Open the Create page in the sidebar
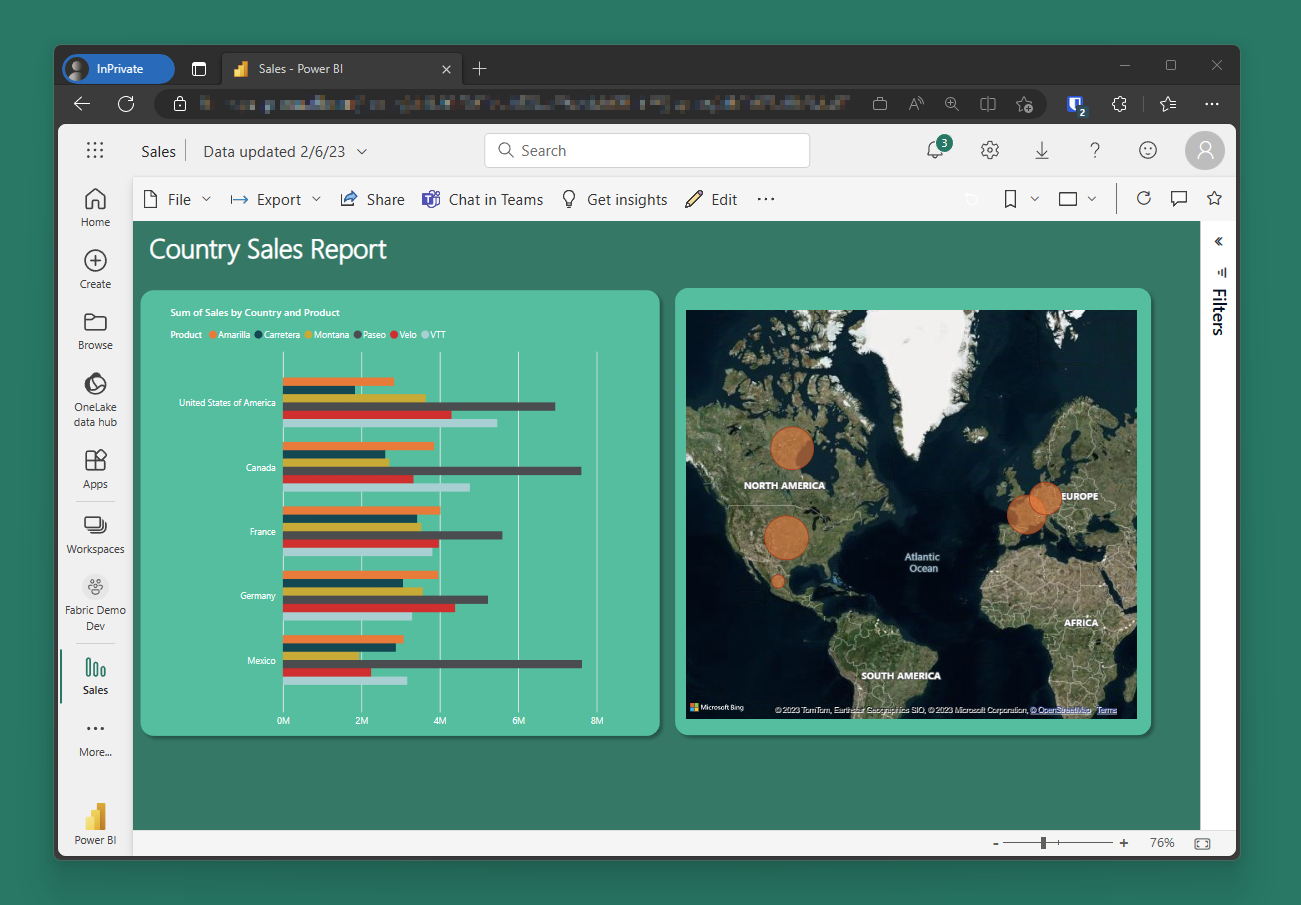Image resolution: width=1301 pixels, height=905 pixels. pos(95,269)
